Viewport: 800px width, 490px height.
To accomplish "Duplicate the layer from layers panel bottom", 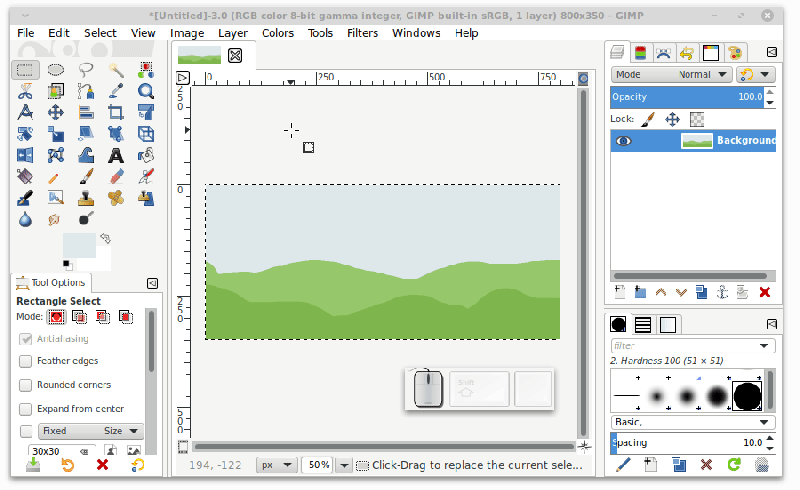I will point(702,292).
